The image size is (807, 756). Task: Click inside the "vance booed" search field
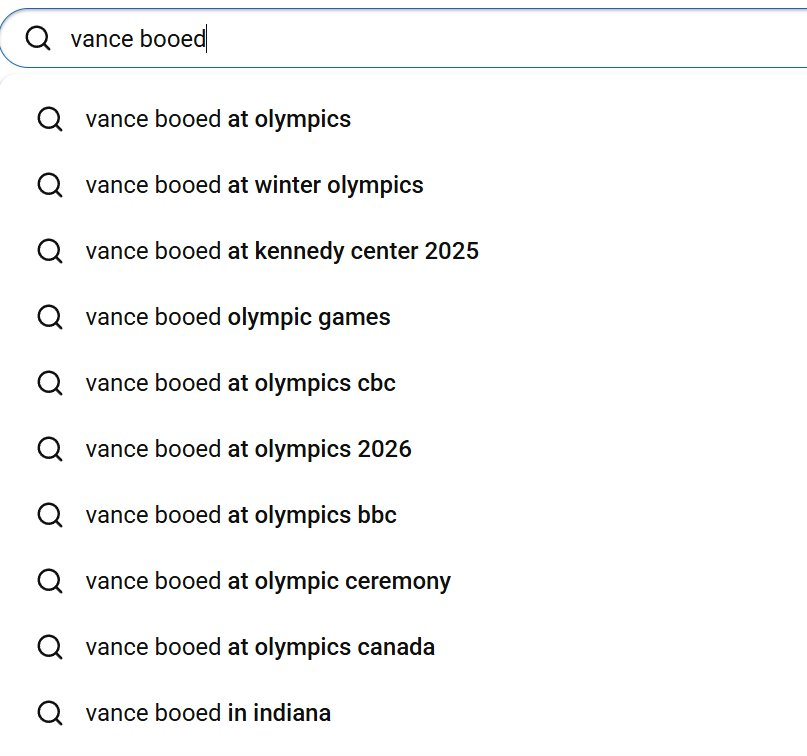tap(450, 39)
